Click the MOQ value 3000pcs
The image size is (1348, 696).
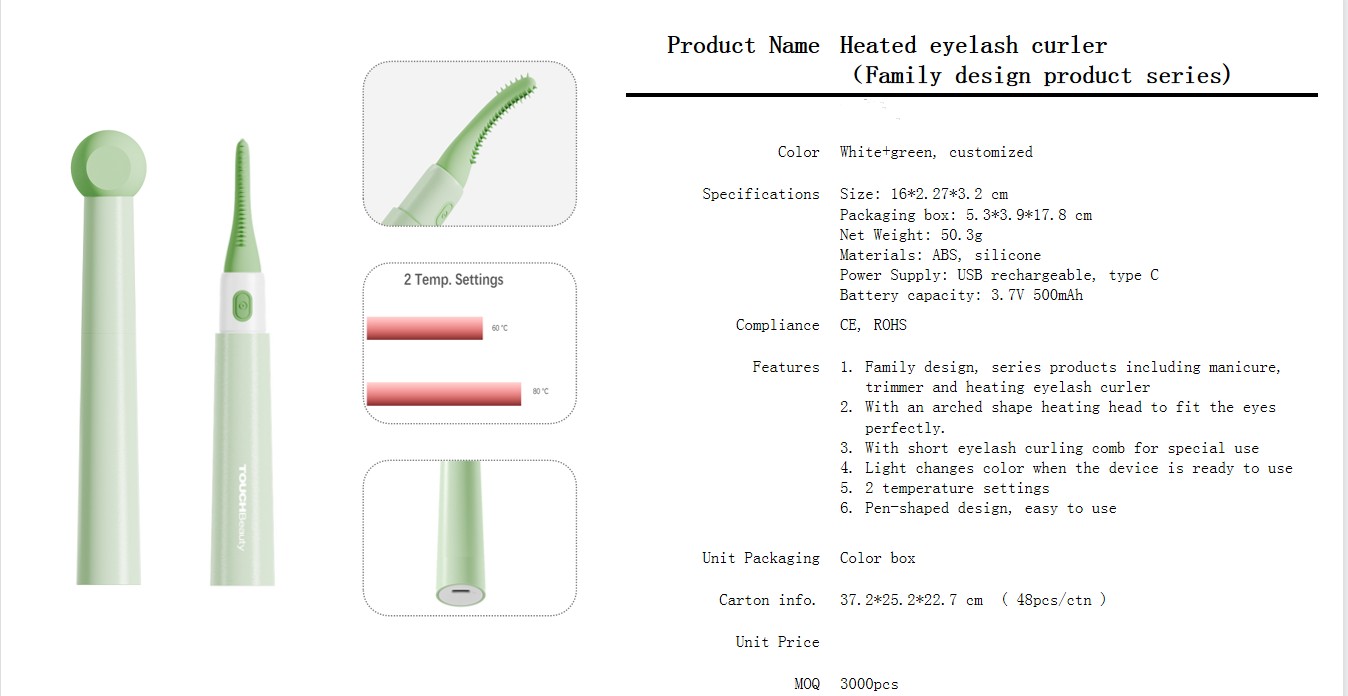(869, 685)
